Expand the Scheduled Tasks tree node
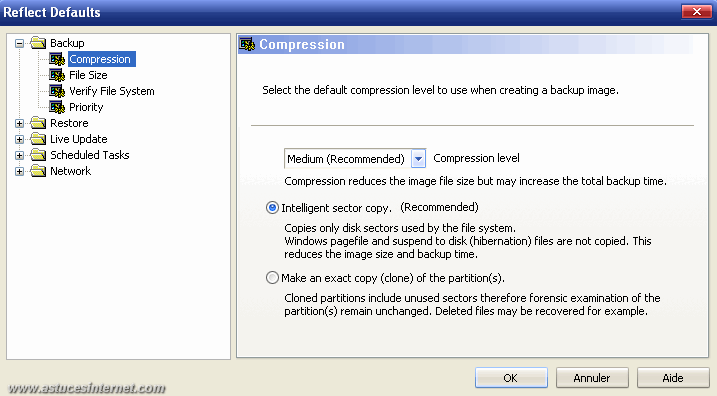The height and width of the screenshot is (396, 717). coord(19,155)
